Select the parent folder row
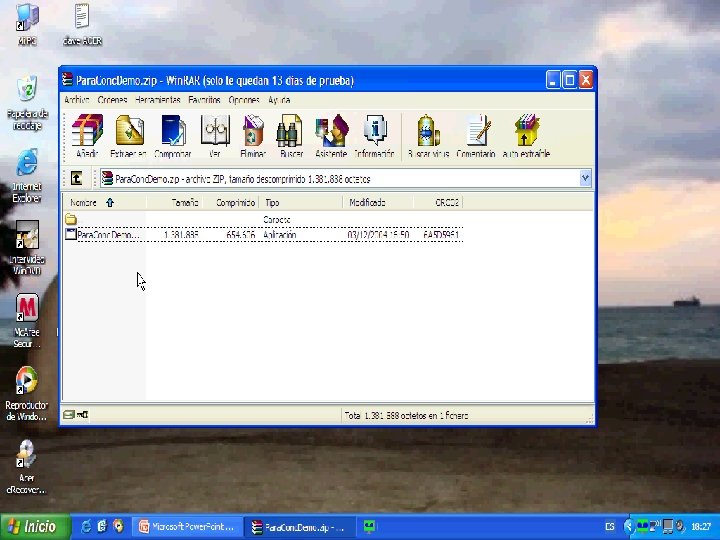The image size is (720, 540). click(x=263, y=219)
